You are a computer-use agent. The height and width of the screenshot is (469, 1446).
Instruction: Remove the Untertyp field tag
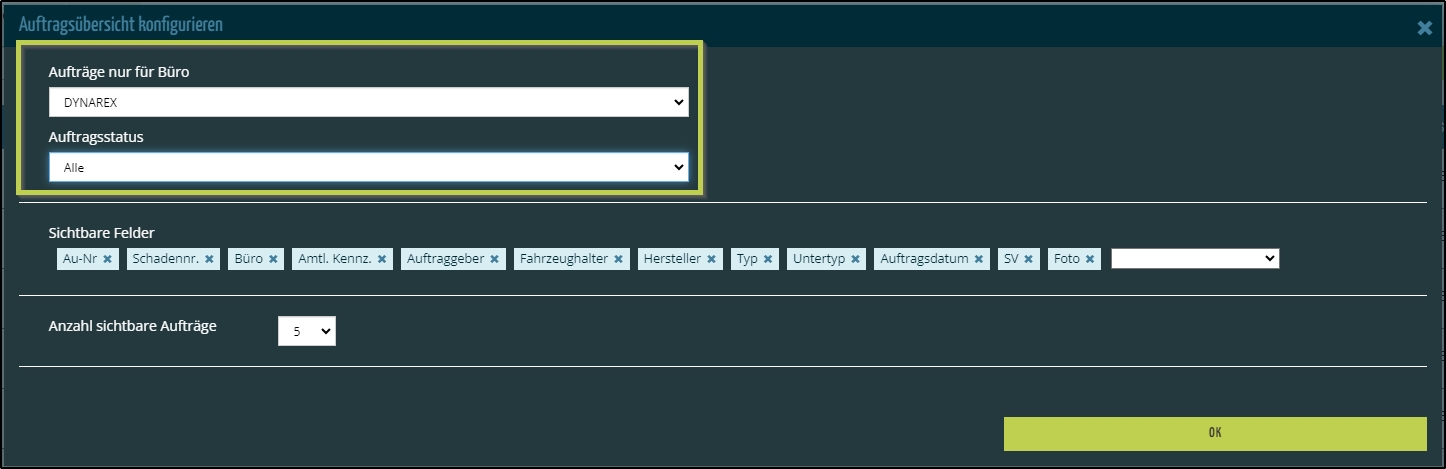tap(855, 259)
